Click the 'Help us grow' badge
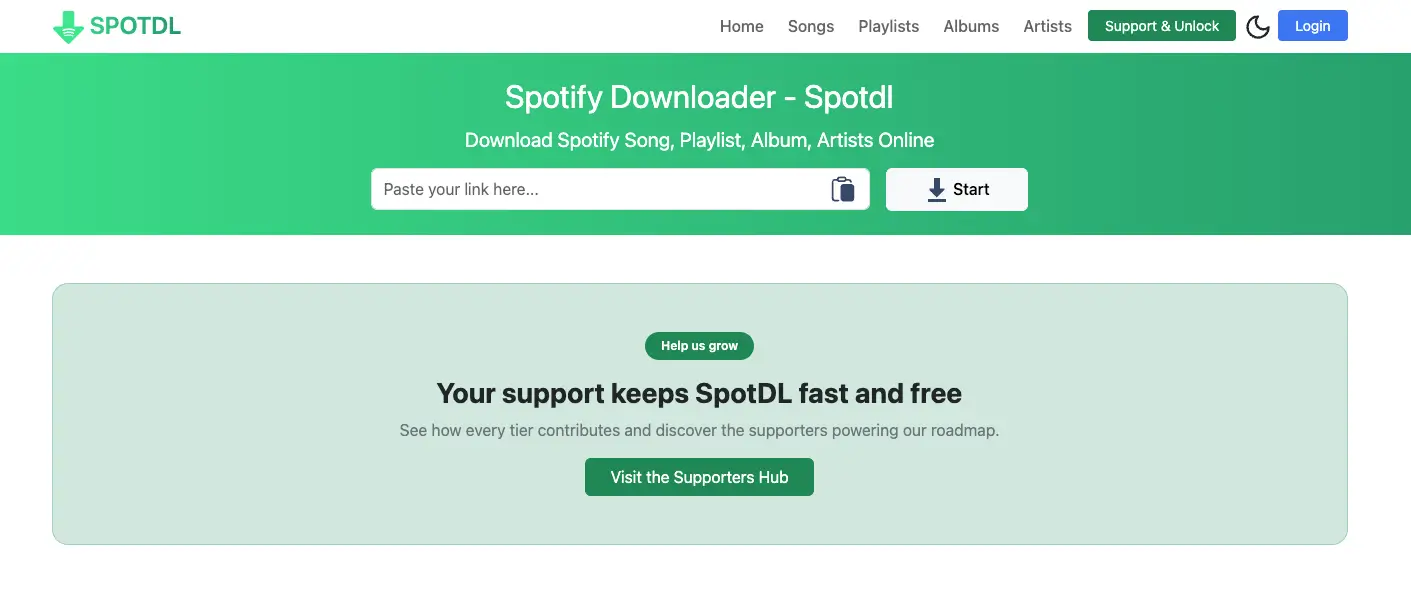1411x593 pixels. [x=699, y=346]
